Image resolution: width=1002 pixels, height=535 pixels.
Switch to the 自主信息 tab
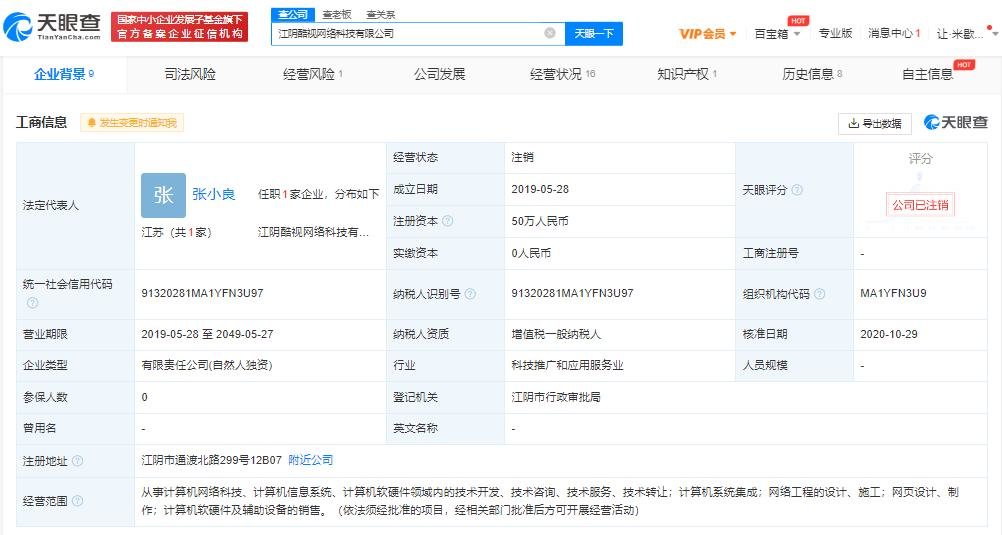[x=927, y=74]
